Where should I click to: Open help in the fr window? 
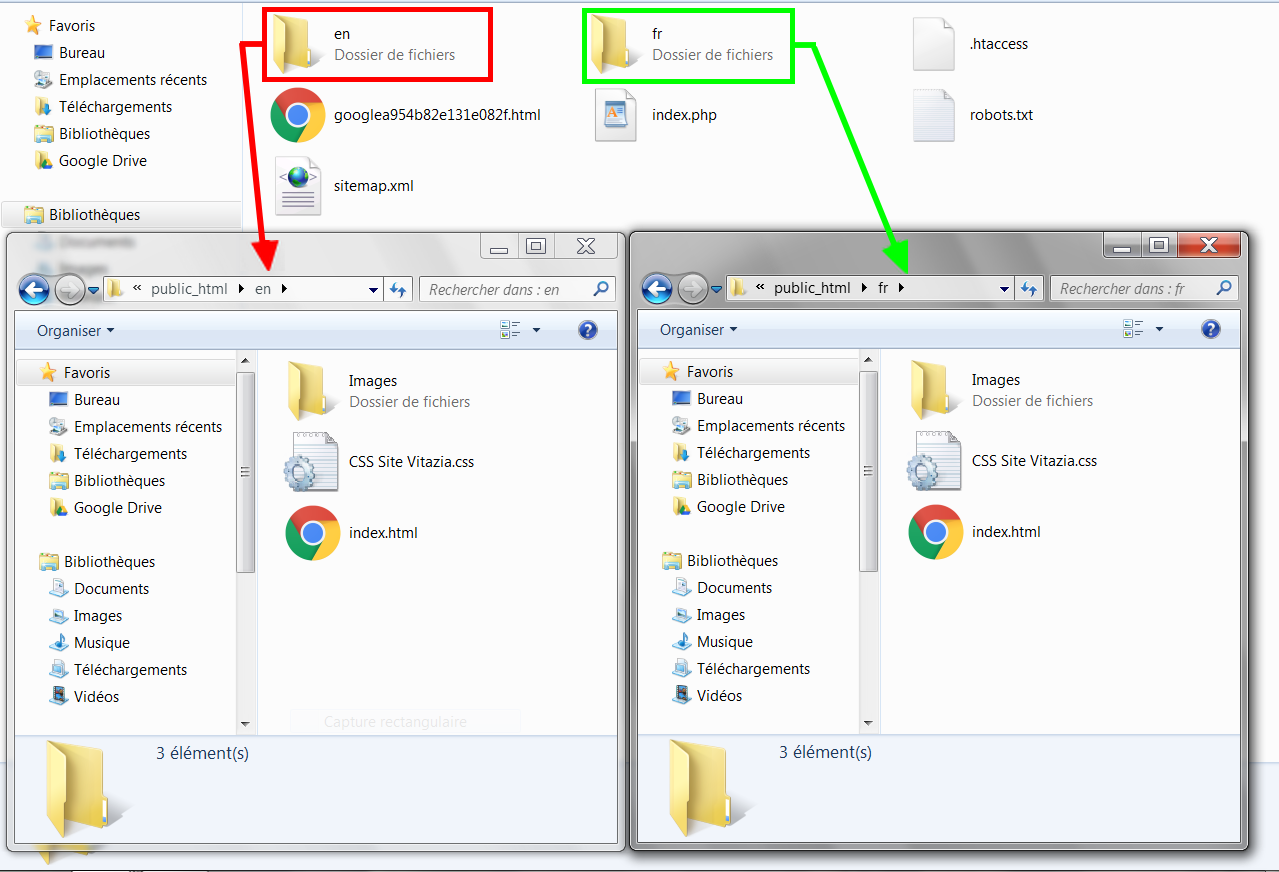1211,329
